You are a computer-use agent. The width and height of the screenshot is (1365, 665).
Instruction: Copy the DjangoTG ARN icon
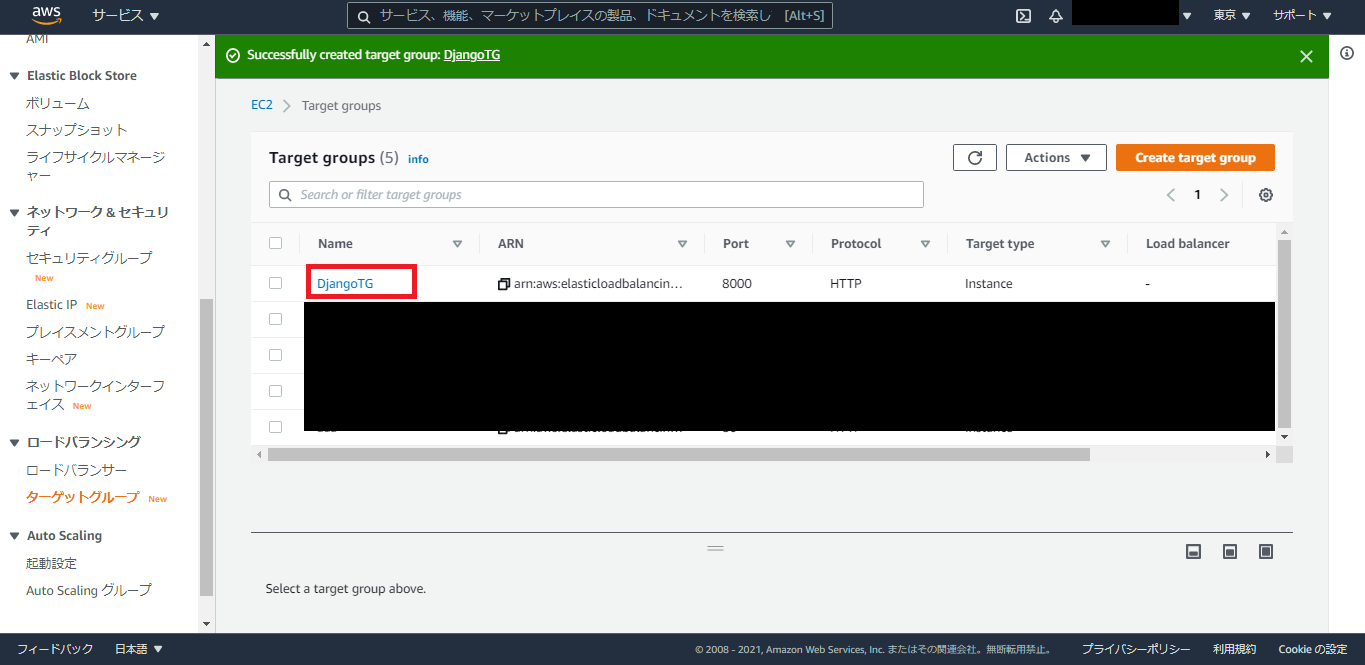504,284
